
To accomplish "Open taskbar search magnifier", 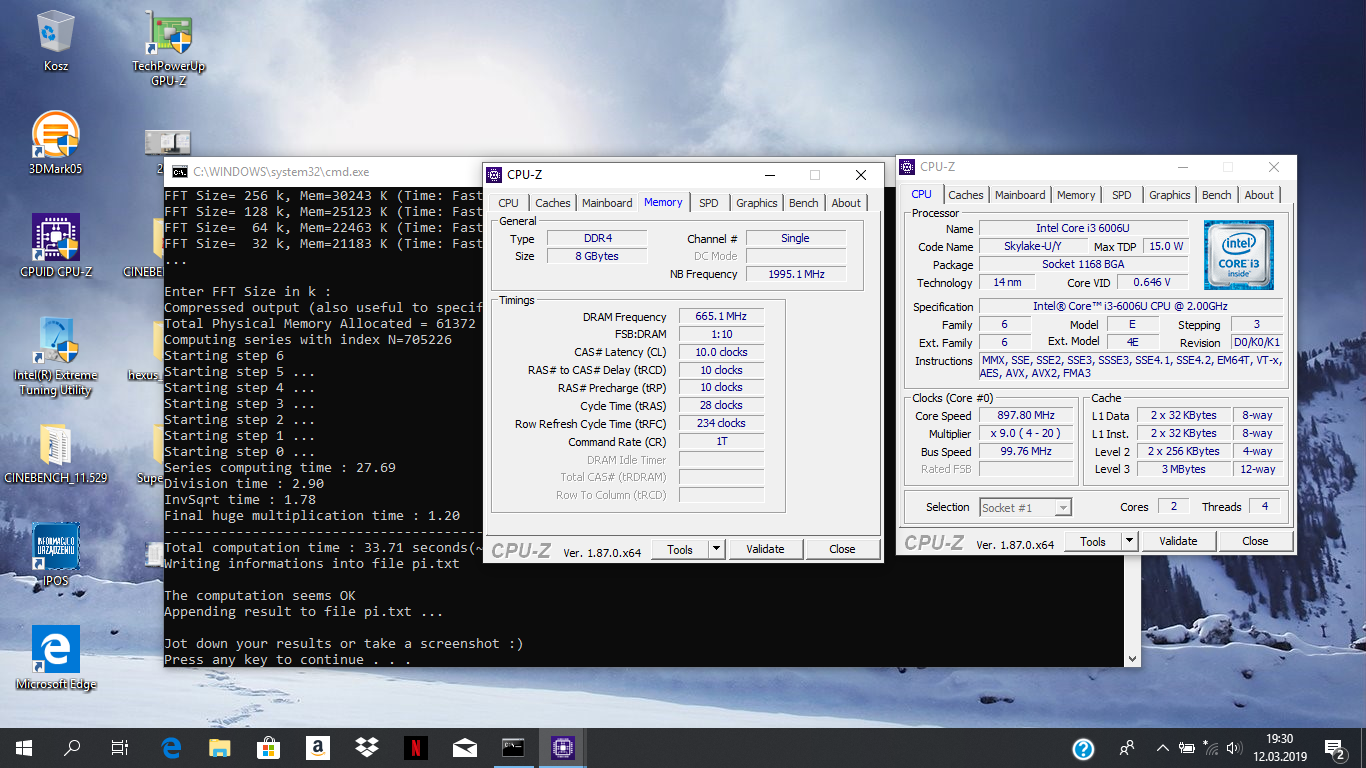I will point(72,748).
